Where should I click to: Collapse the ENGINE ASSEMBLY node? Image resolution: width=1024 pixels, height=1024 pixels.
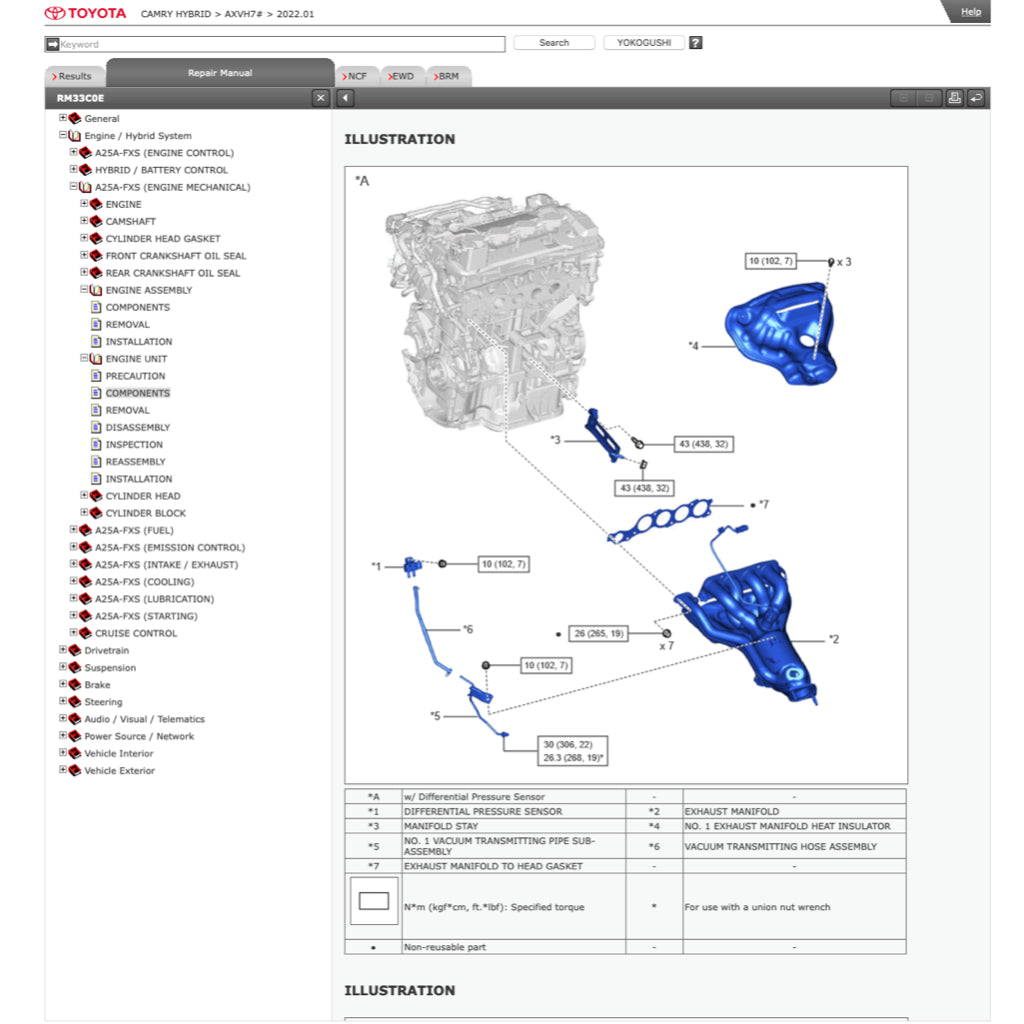pos(84,290)
